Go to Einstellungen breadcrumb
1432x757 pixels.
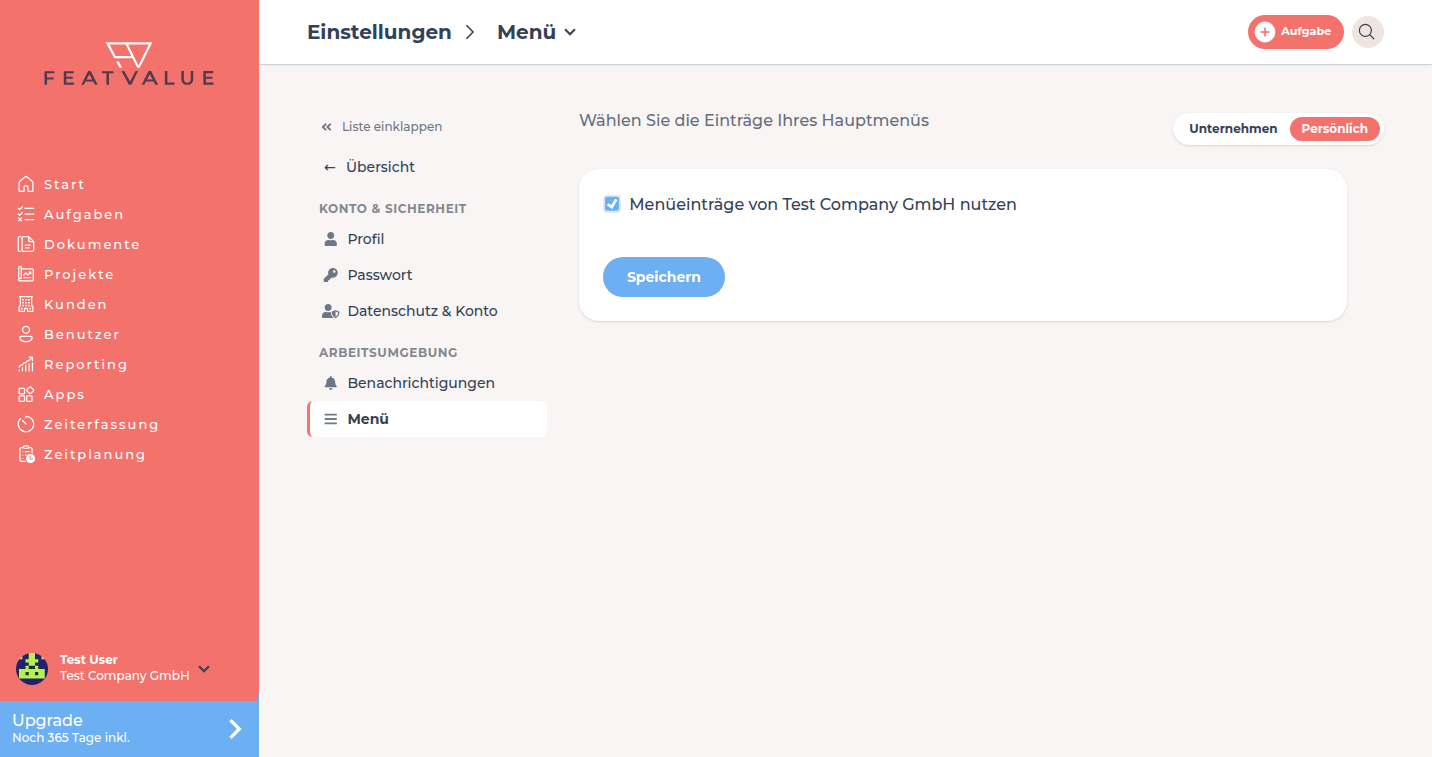coord(379,32)
